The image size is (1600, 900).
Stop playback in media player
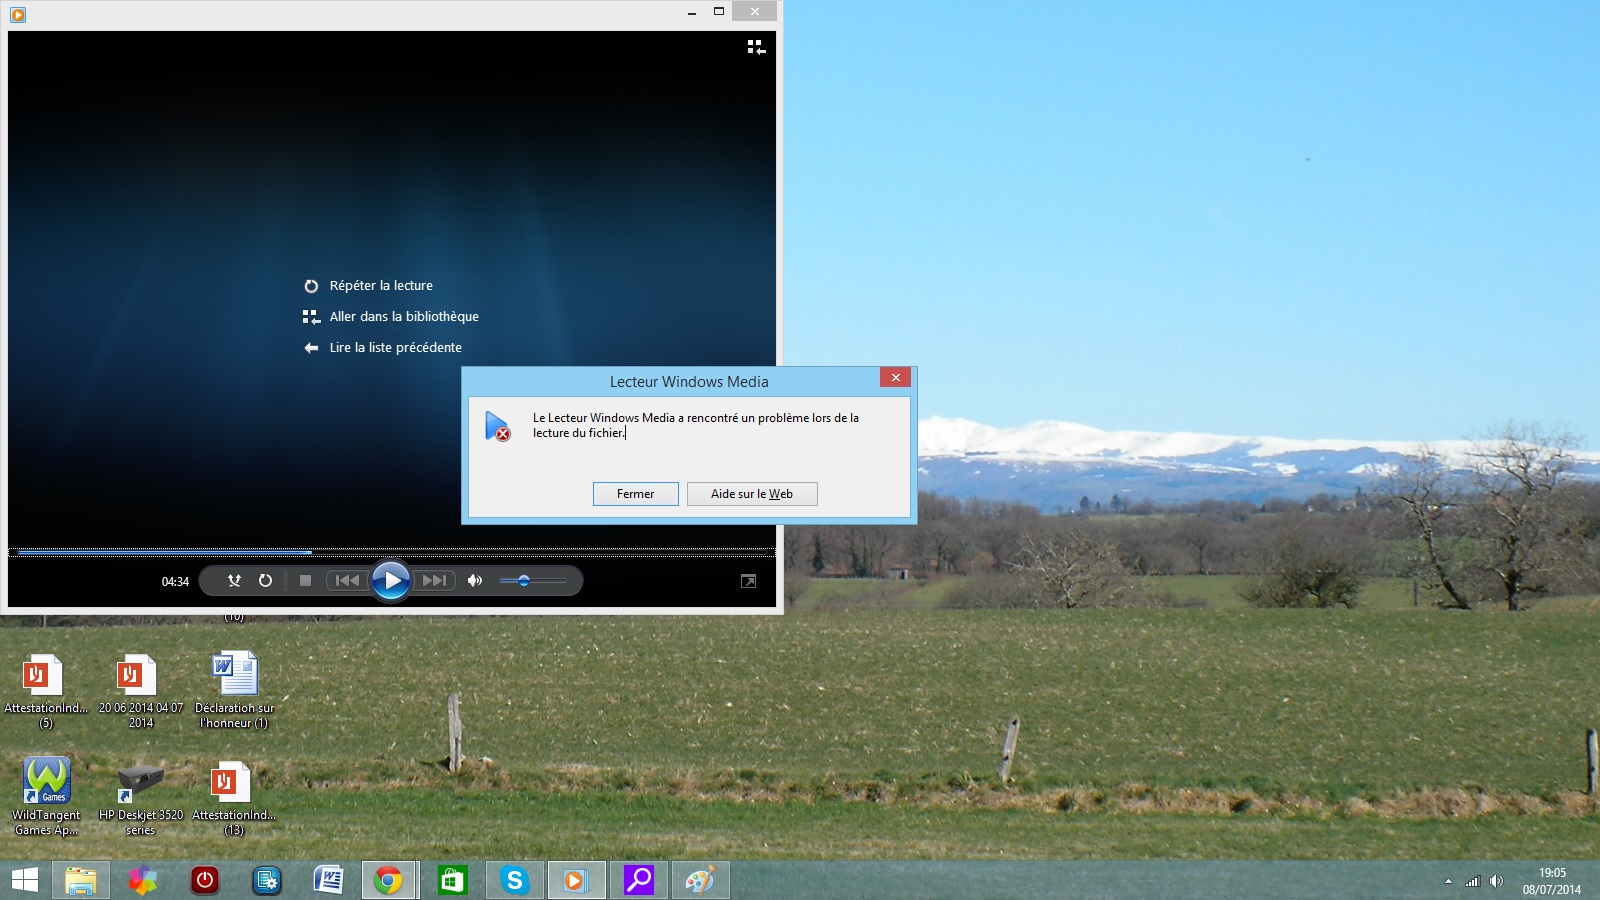[x=305, y=581]
